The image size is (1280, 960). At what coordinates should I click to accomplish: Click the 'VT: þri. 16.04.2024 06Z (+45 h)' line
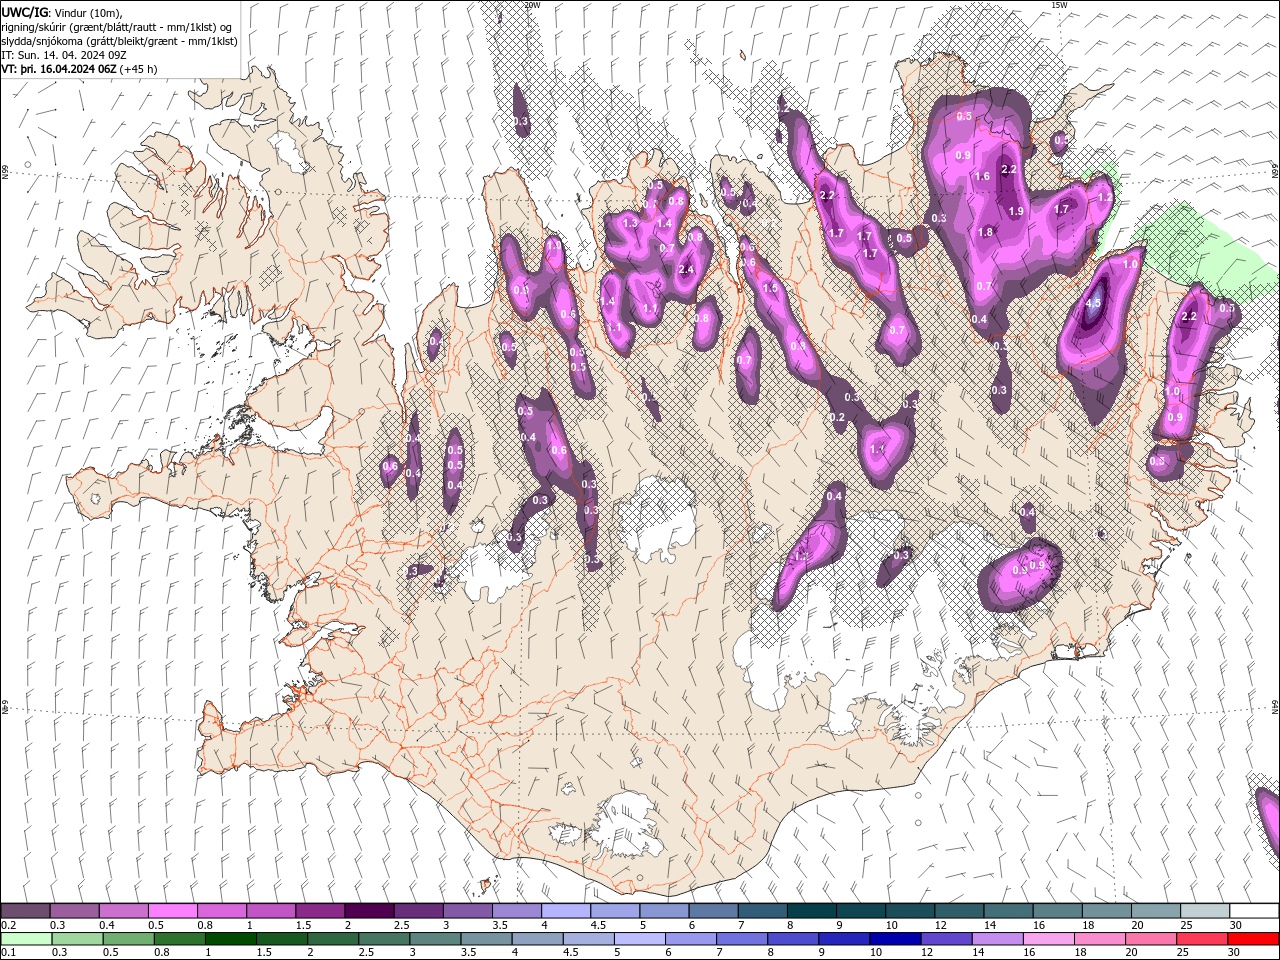[79, 69]
